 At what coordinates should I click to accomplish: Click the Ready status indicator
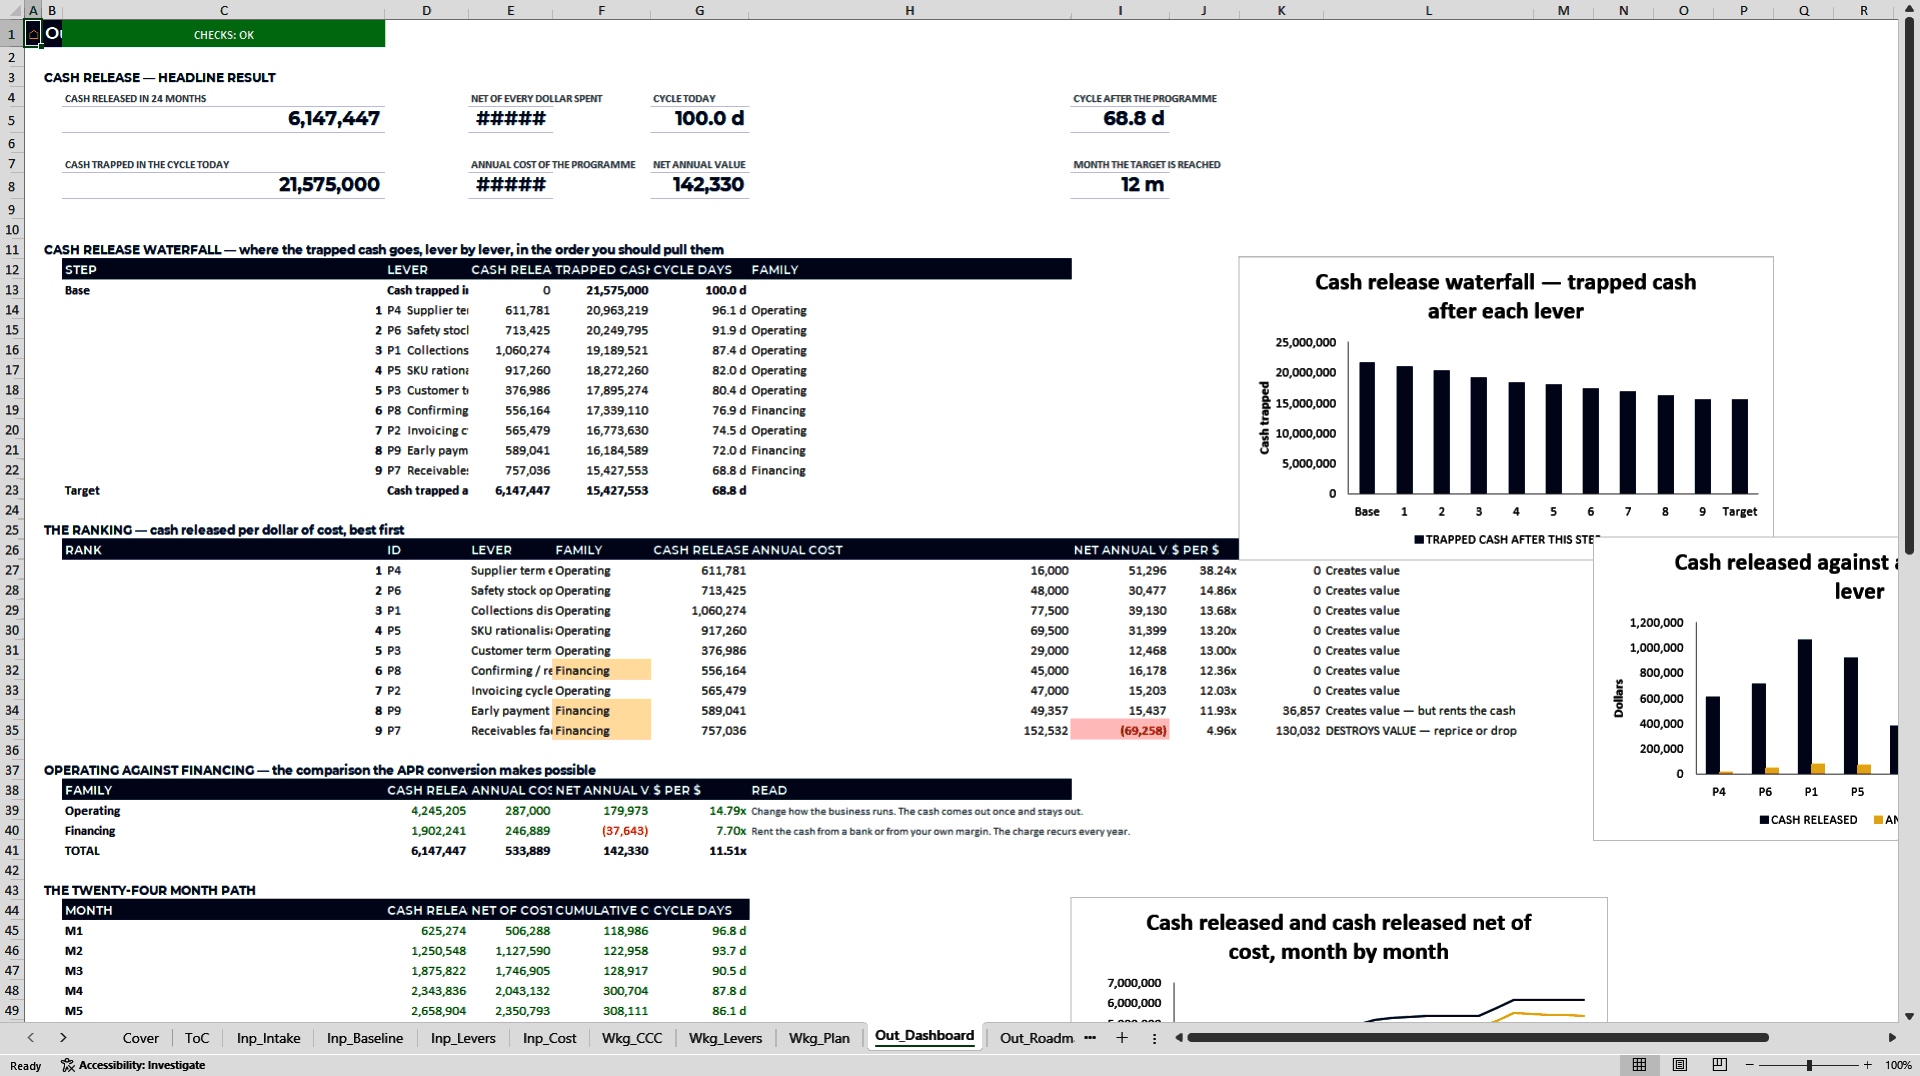point(25,1066)
